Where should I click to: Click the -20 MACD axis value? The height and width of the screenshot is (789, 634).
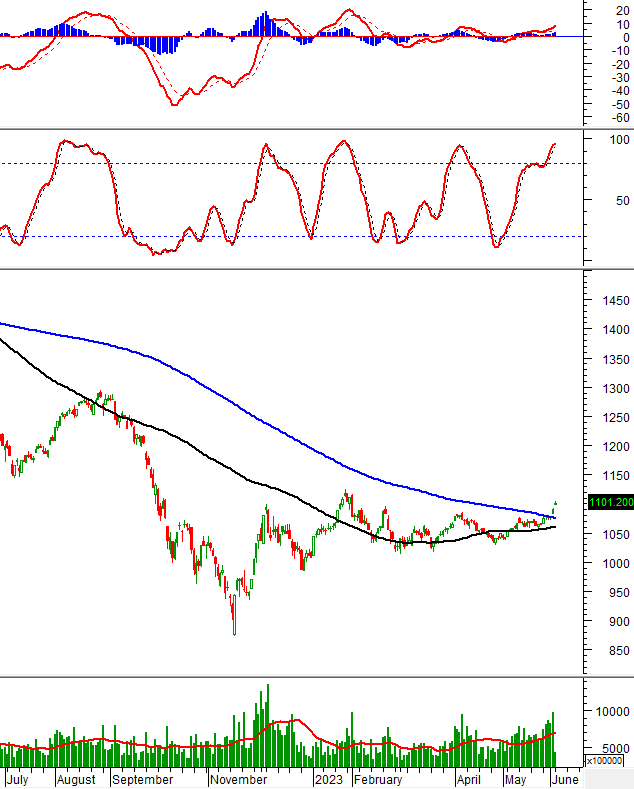(620, 64)
